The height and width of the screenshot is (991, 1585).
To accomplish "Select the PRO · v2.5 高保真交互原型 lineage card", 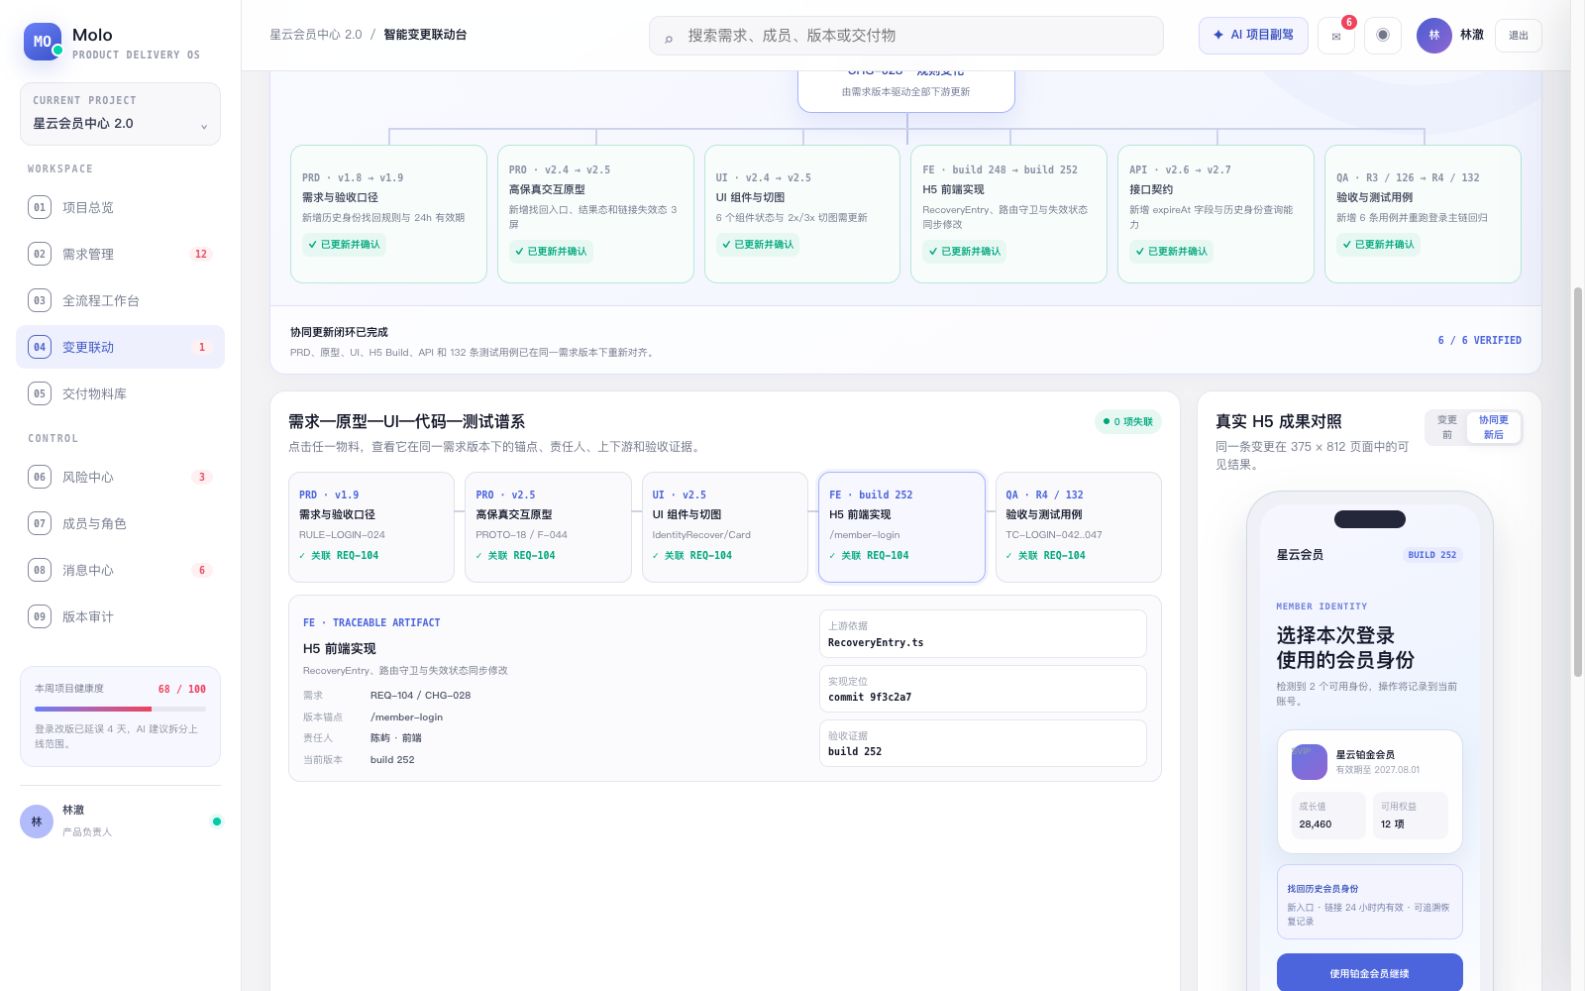I will (x=548, y=527).
